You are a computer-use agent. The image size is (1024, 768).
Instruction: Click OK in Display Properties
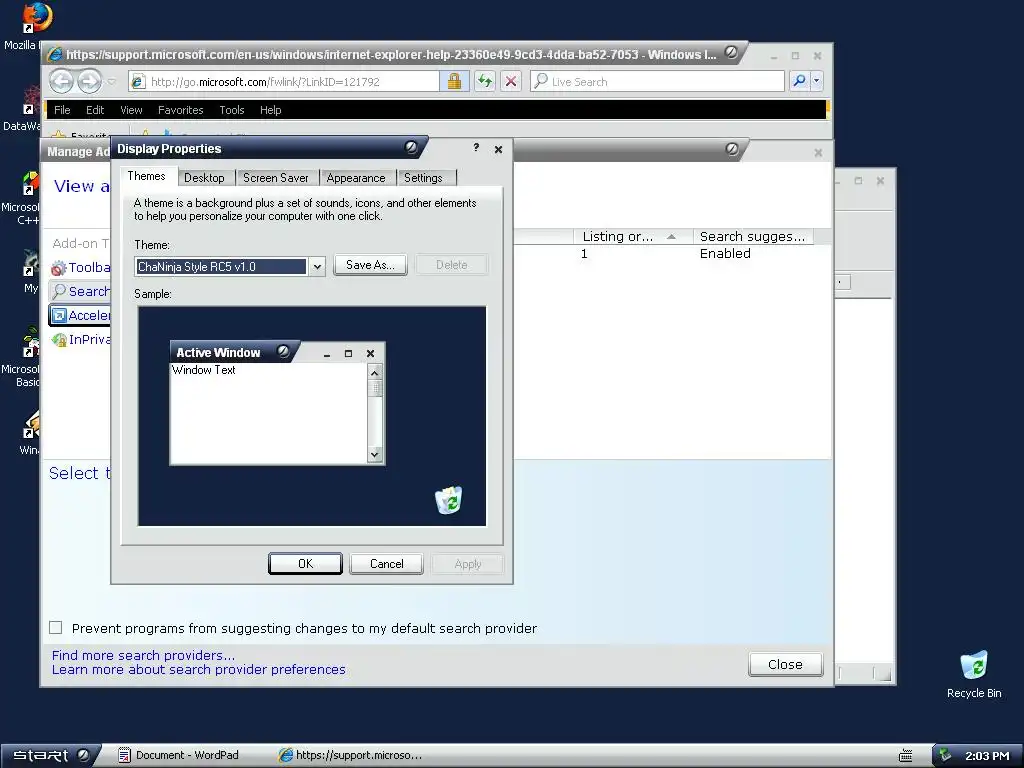(305, 564)
